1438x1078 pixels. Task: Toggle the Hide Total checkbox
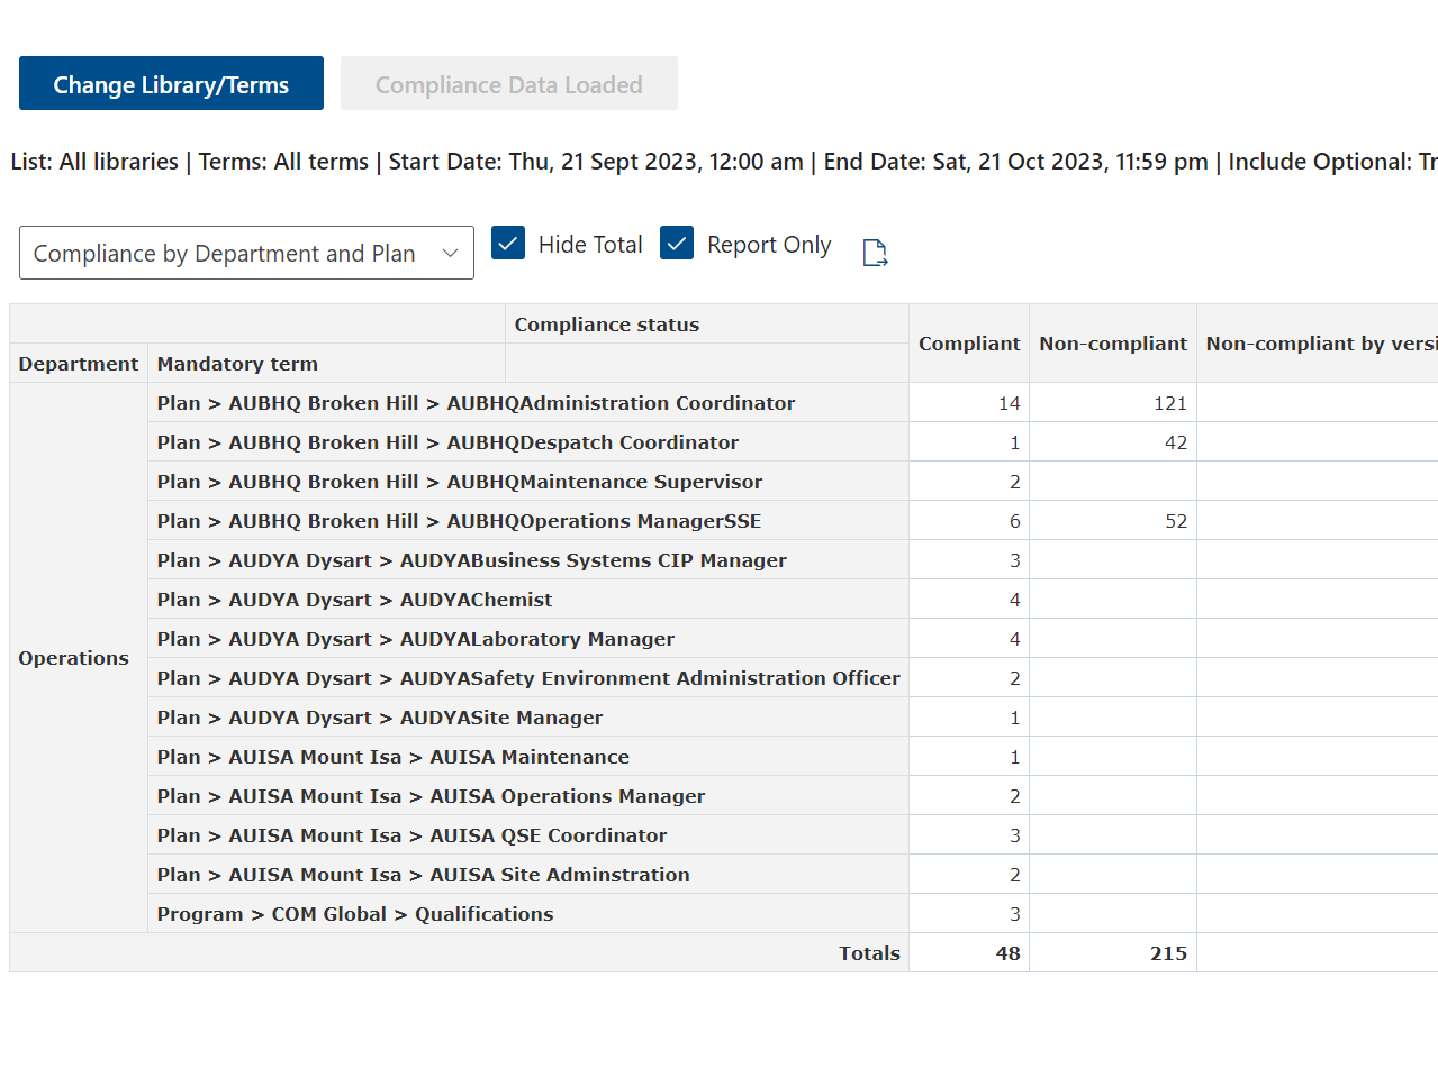(508, 243)
